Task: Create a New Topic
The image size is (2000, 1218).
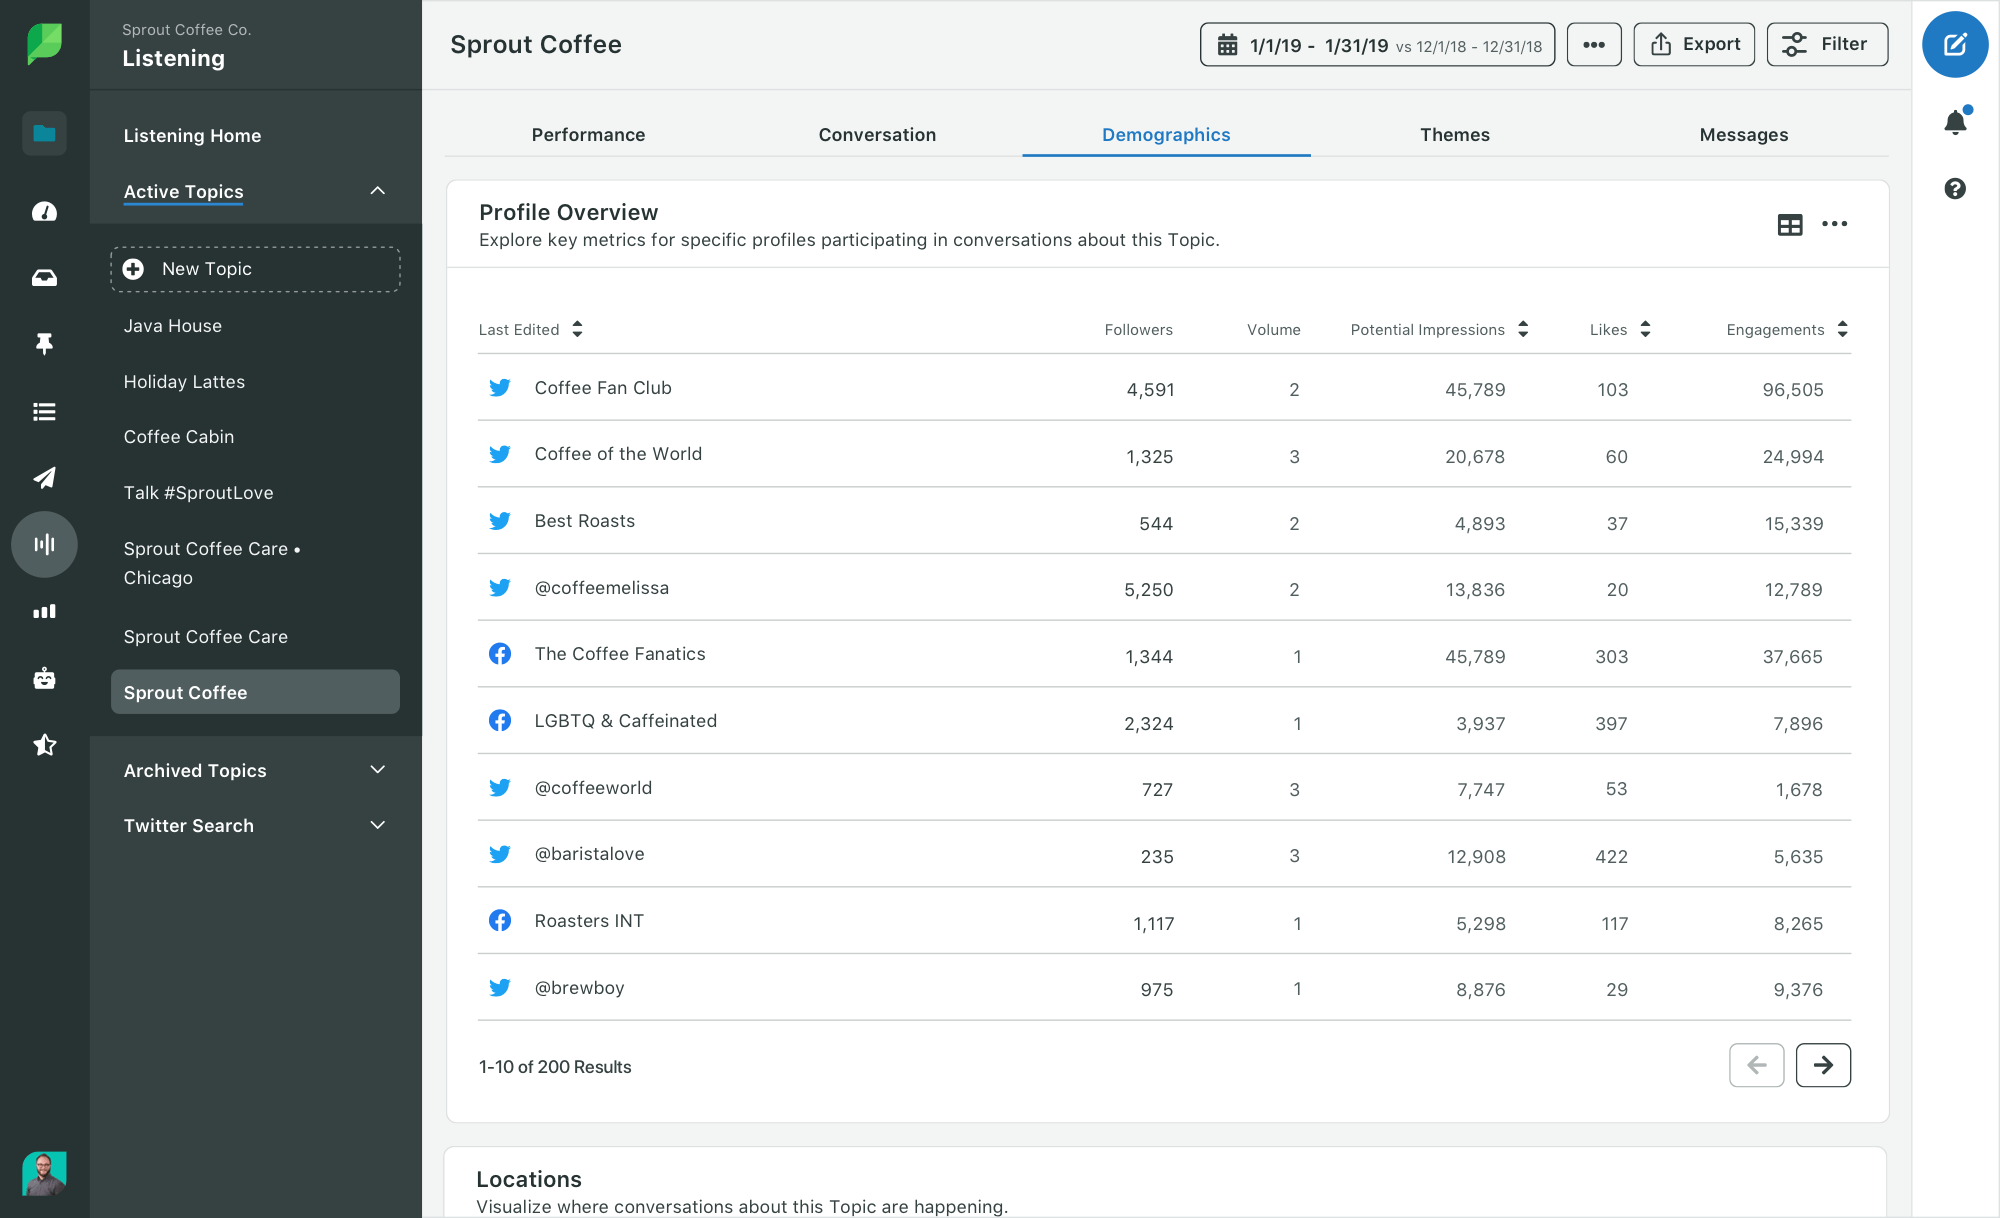Action: pos(255,269)
